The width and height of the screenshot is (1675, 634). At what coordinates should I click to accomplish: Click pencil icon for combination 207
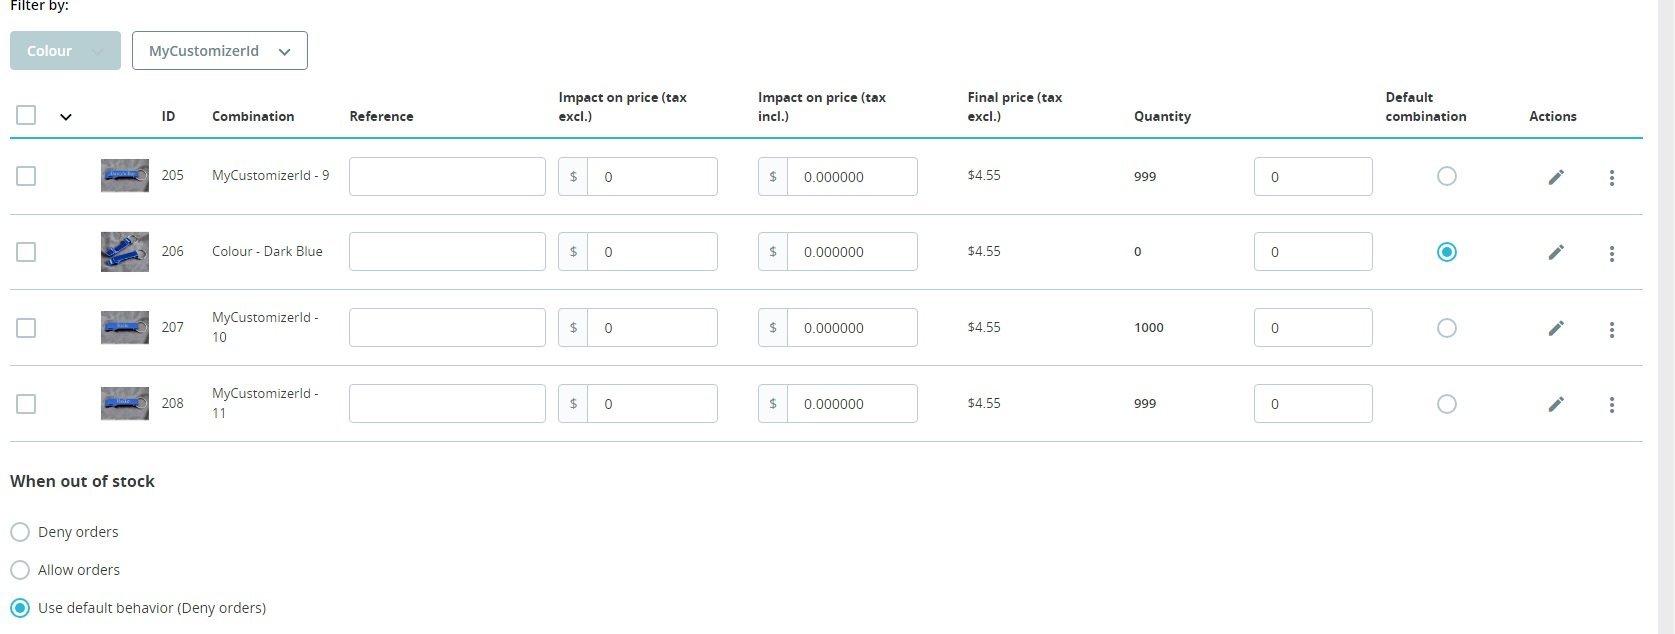1556,328
